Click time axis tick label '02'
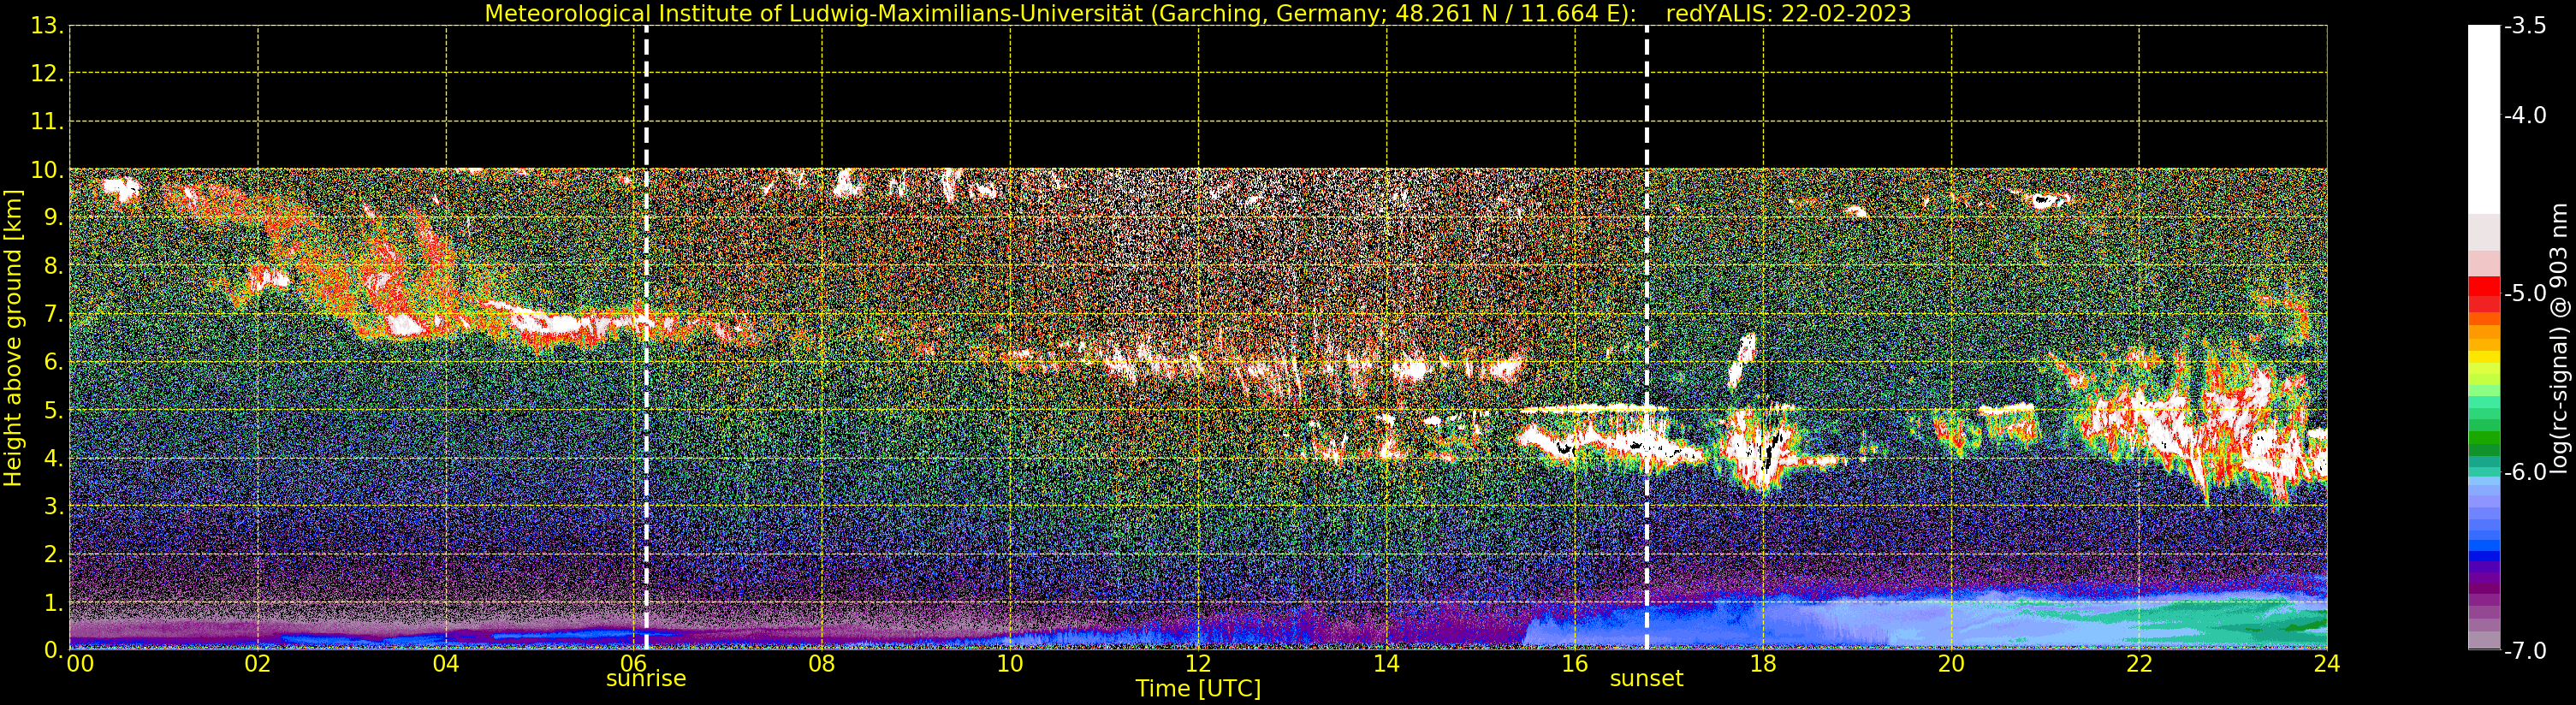 (258, 664)
